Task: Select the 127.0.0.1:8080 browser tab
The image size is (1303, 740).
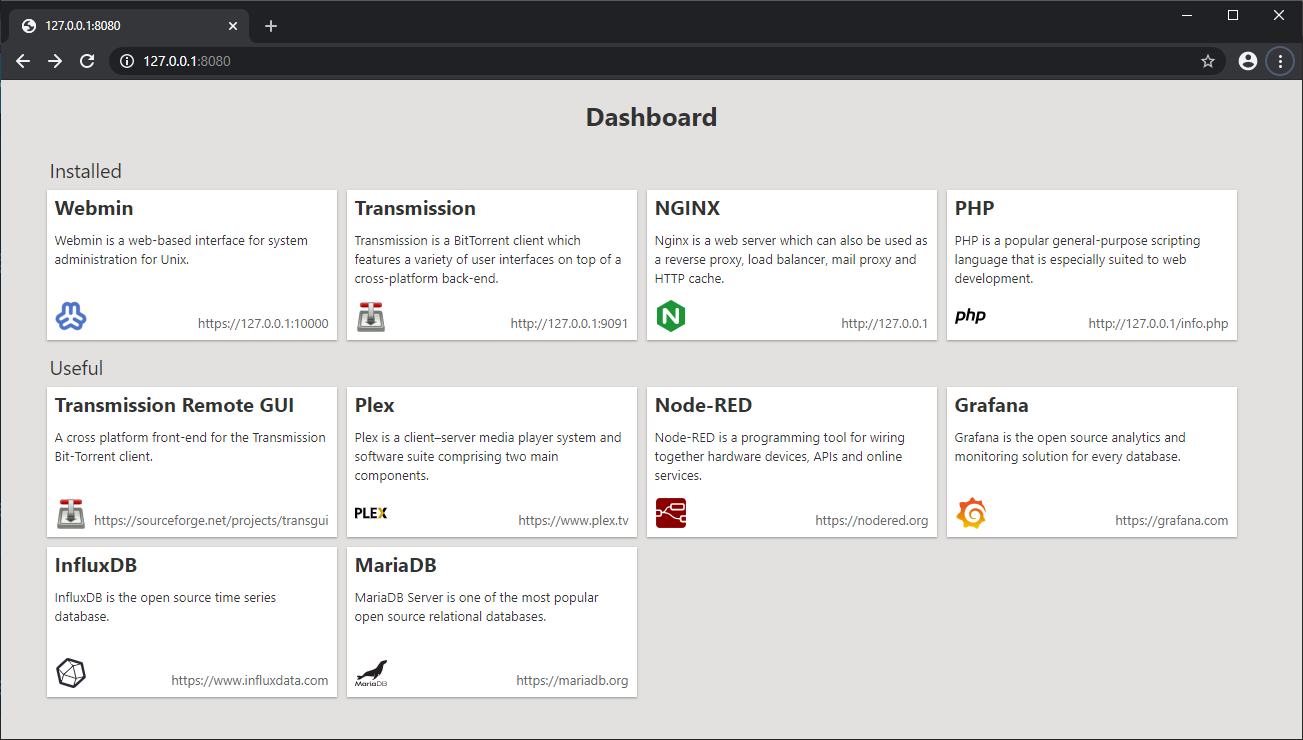Action: point(128,26)
